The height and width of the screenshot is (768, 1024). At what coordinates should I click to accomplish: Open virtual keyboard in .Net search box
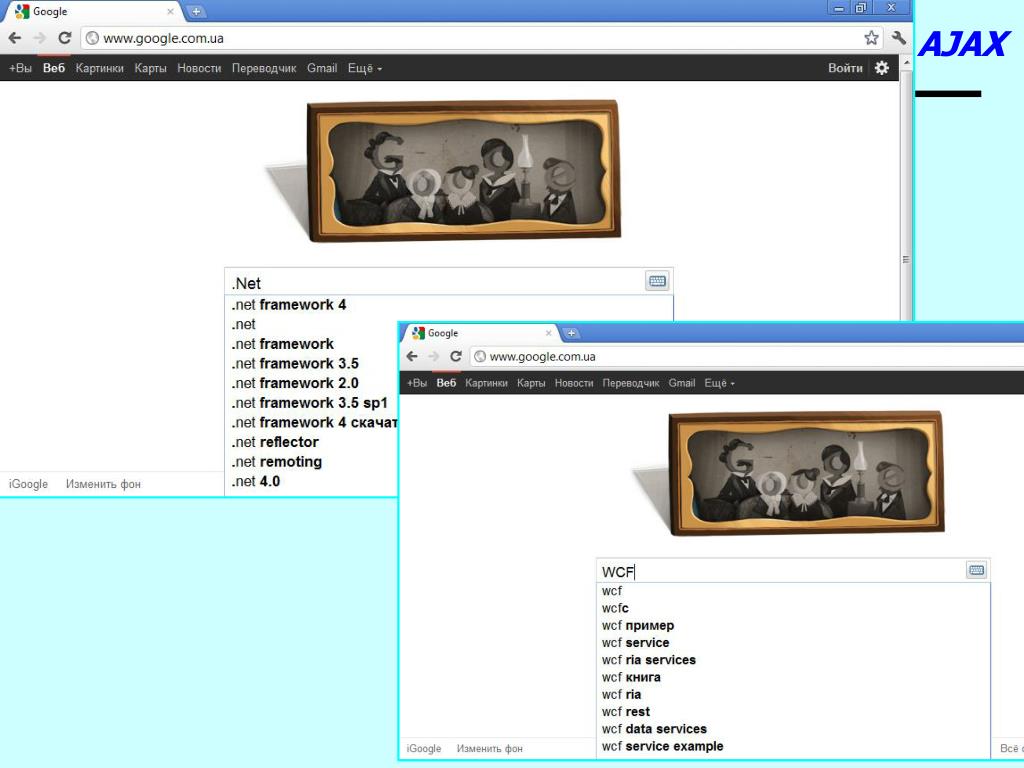[657, 281]
